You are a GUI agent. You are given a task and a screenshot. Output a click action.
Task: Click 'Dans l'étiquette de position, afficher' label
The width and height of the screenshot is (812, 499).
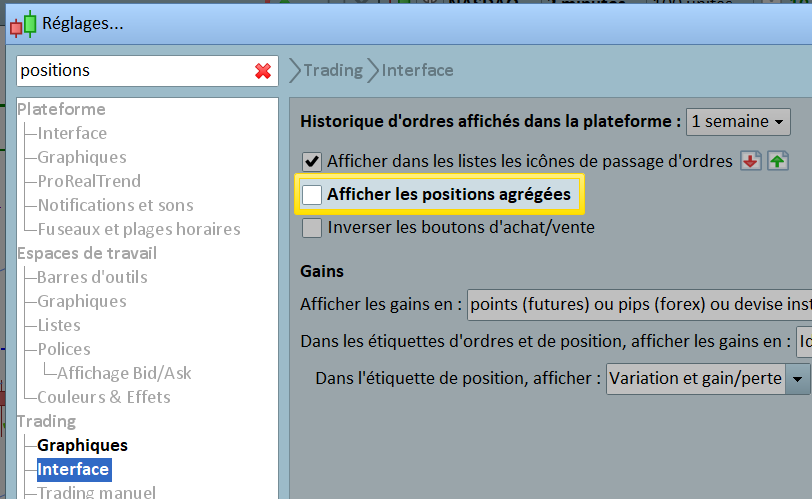pos(458,378)
